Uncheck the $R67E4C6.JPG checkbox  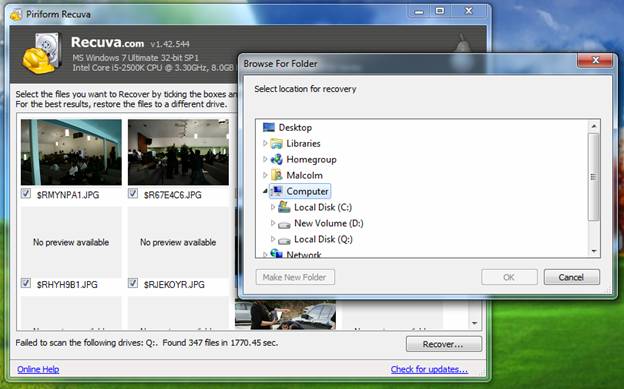(x=133, y=194)
